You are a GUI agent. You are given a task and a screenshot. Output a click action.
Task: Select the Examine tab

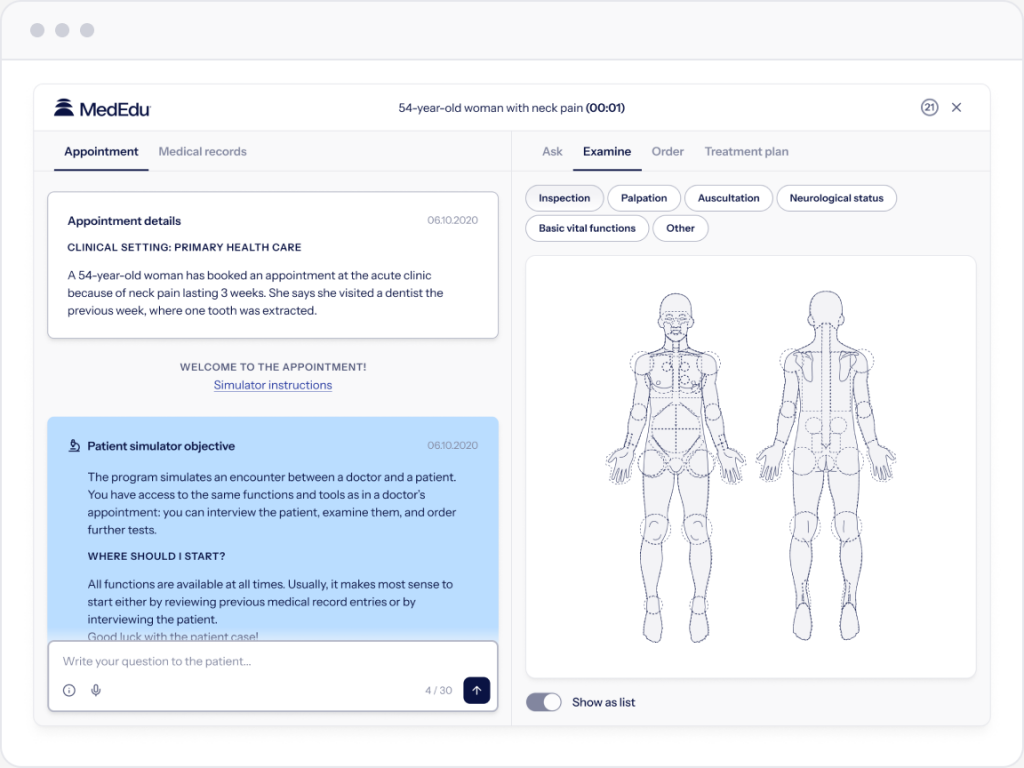point(607,152)
